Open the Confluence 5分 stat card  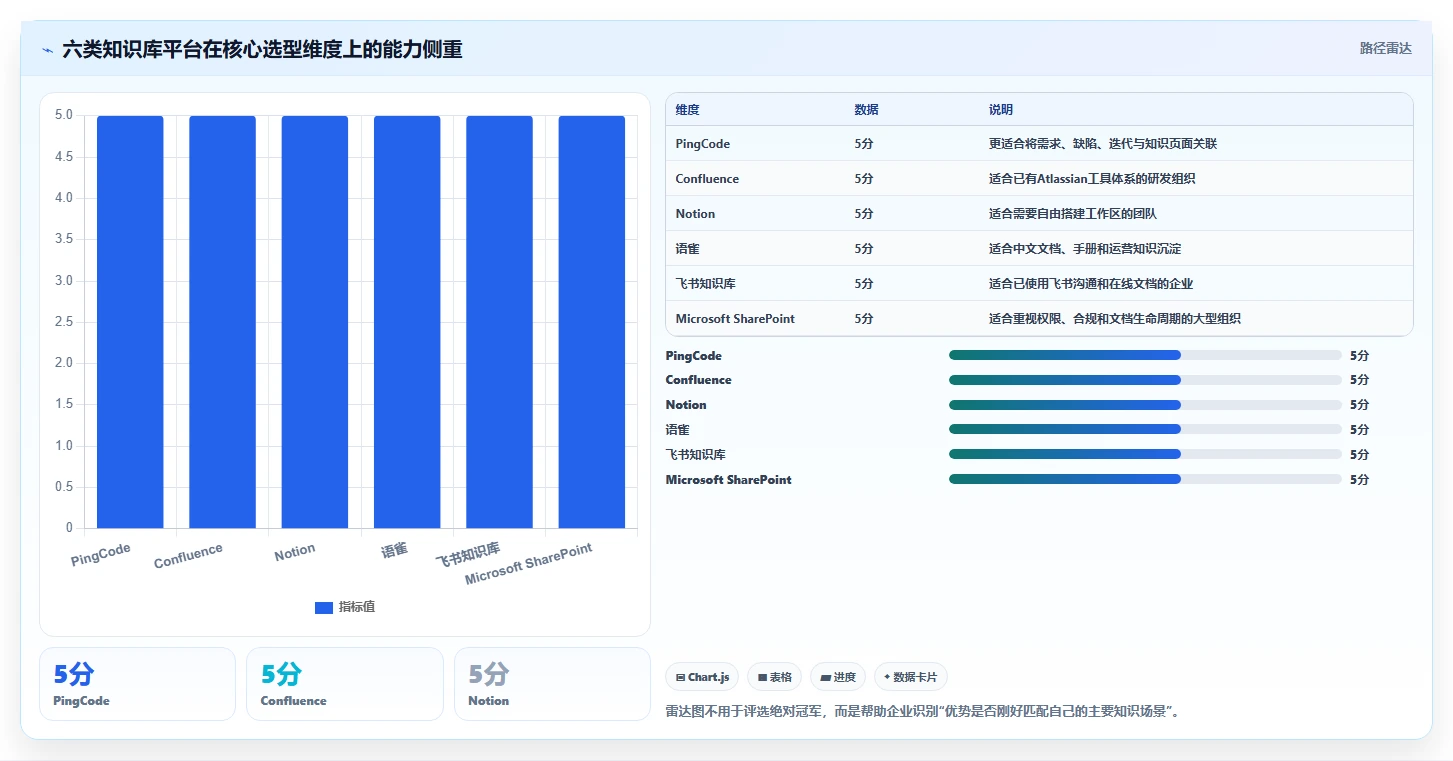(344, 684)
